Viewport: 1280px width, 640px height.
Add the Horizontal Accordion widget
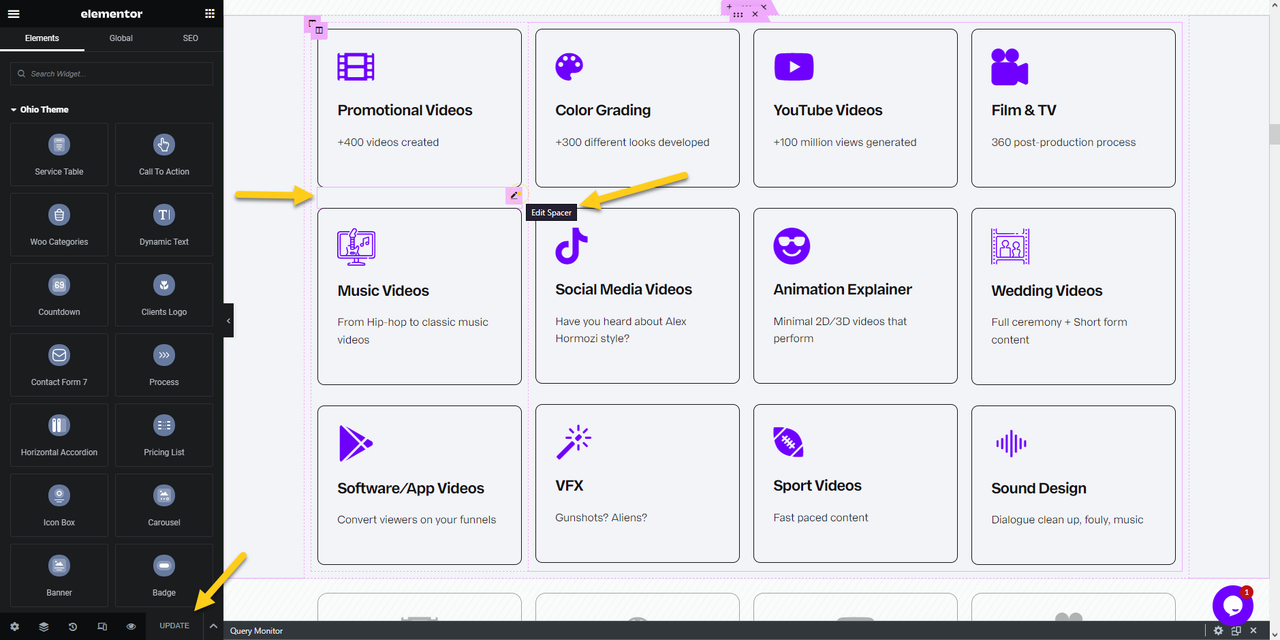pos(59,435)
